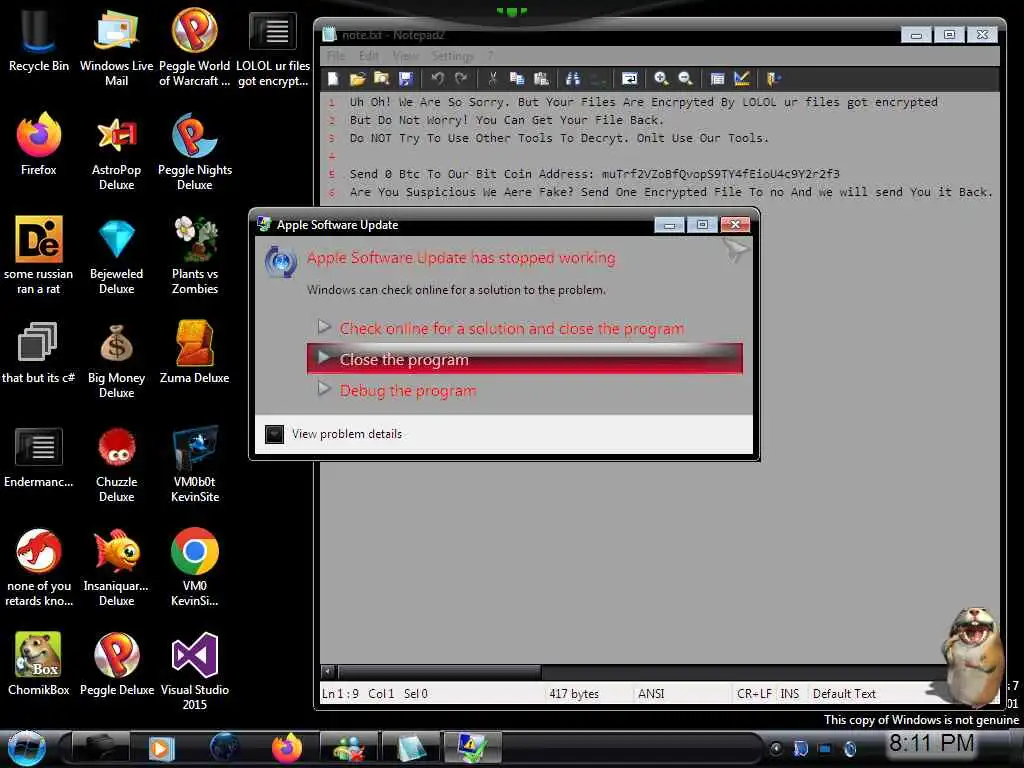Image resolution: width=1024 pixels, height=768 pixels.
Task: Select LOLOL ur files got encrypted desktop file
Action: 272,49
